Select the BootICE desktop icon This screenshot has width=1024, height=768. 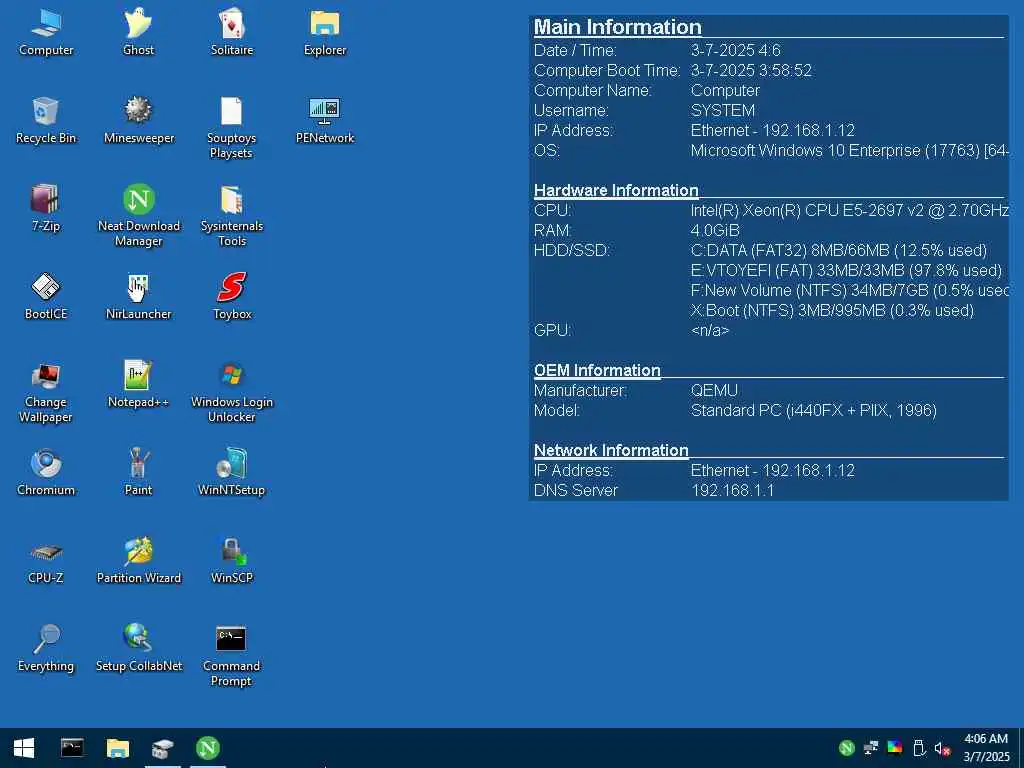[46, 297]
